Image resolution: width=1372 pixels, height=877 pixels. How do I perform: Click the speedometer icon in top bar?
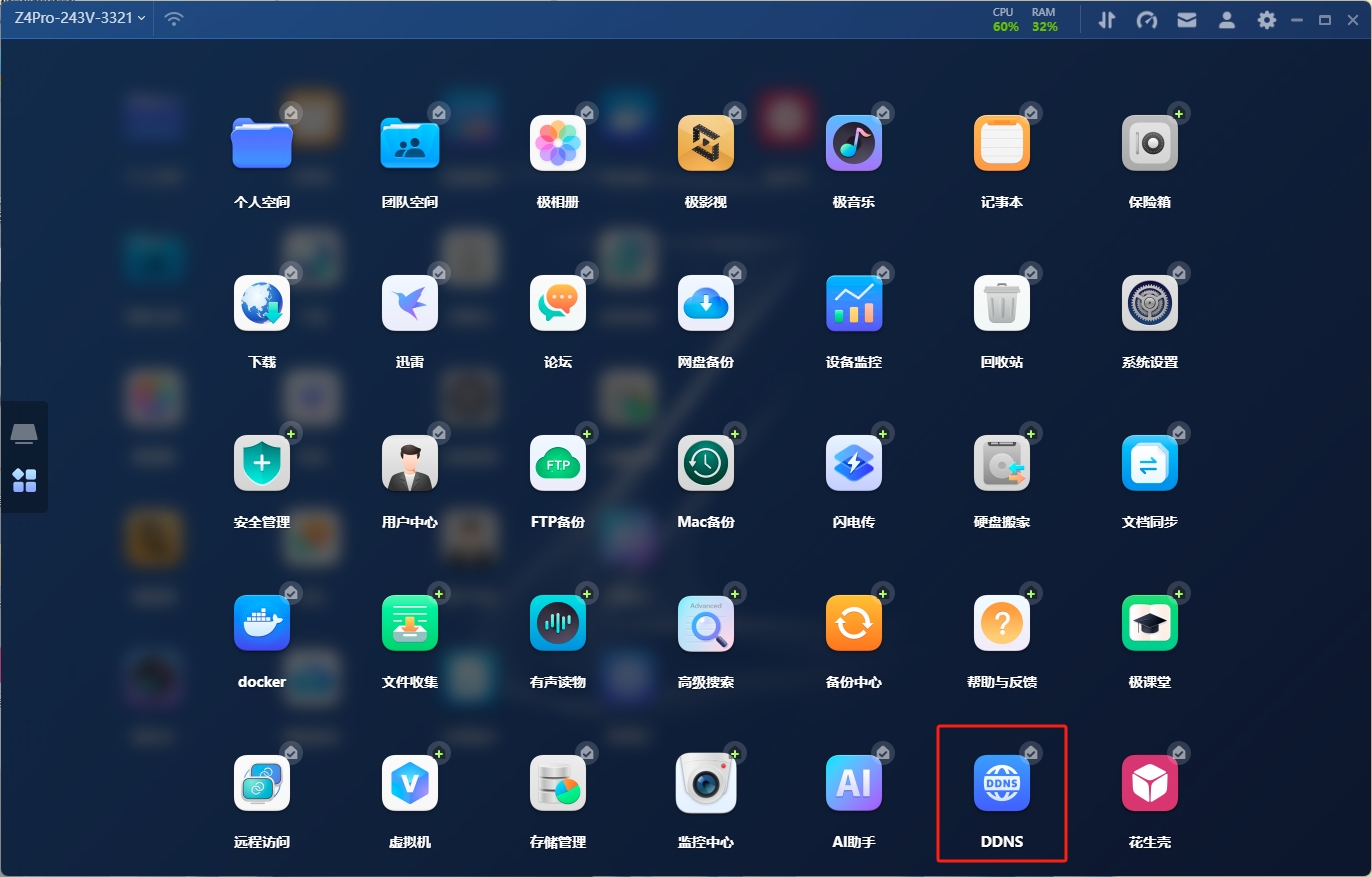point(1147,20)
